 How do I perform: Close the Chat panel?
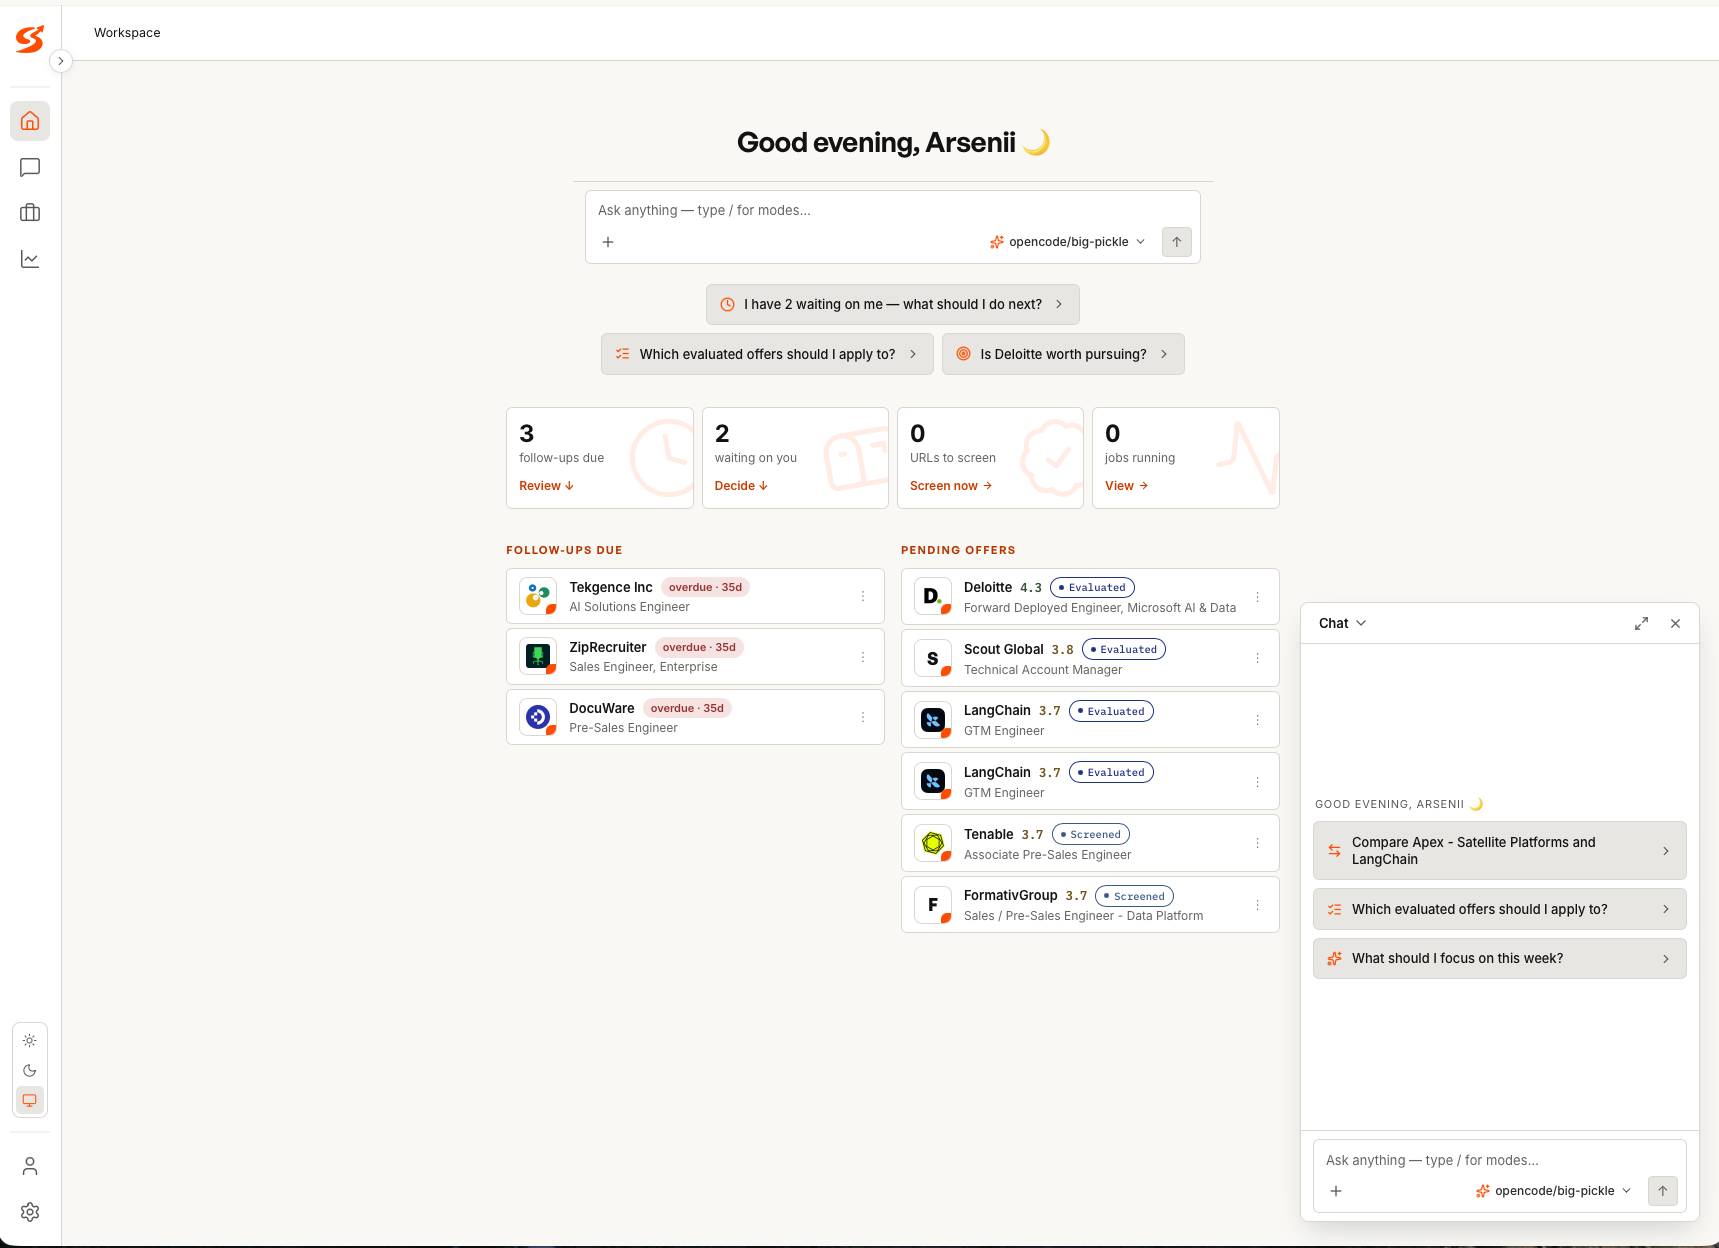coord(1675,623)
